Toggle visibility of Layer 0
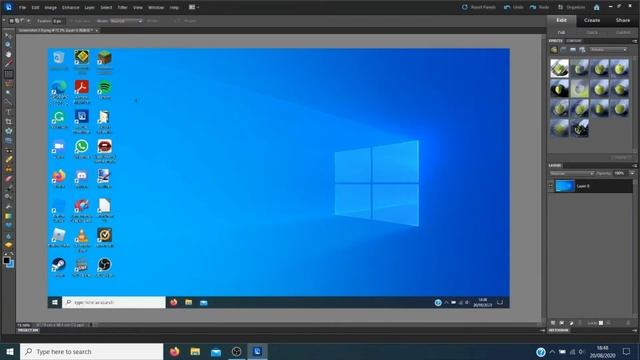Viewport: 640px width, 360px height. [551, 186]
